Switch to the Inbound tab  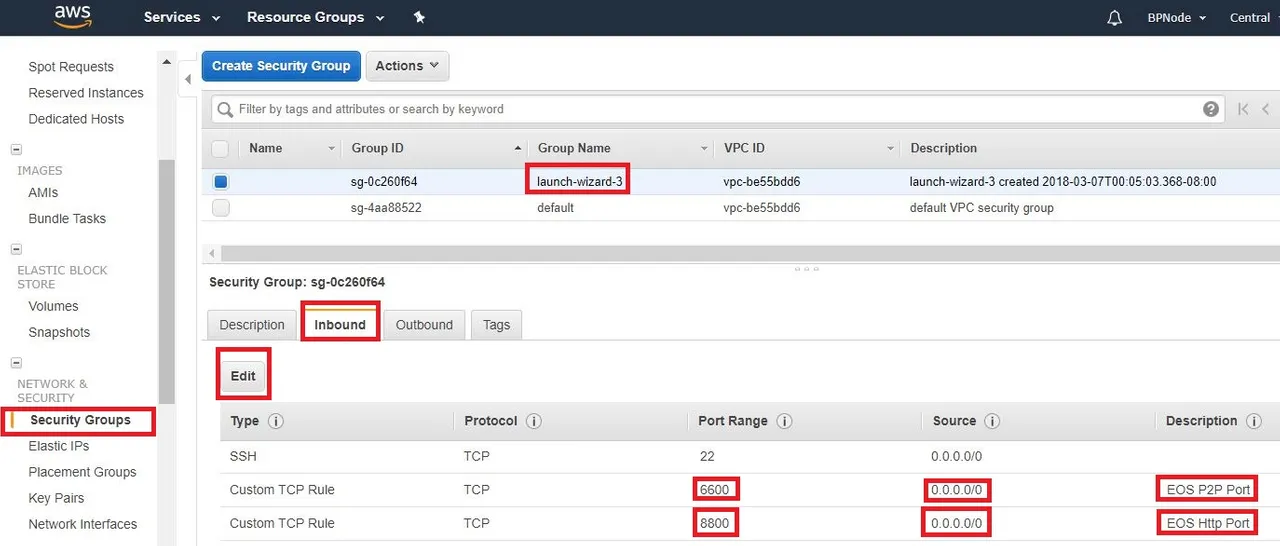point(340,325)
